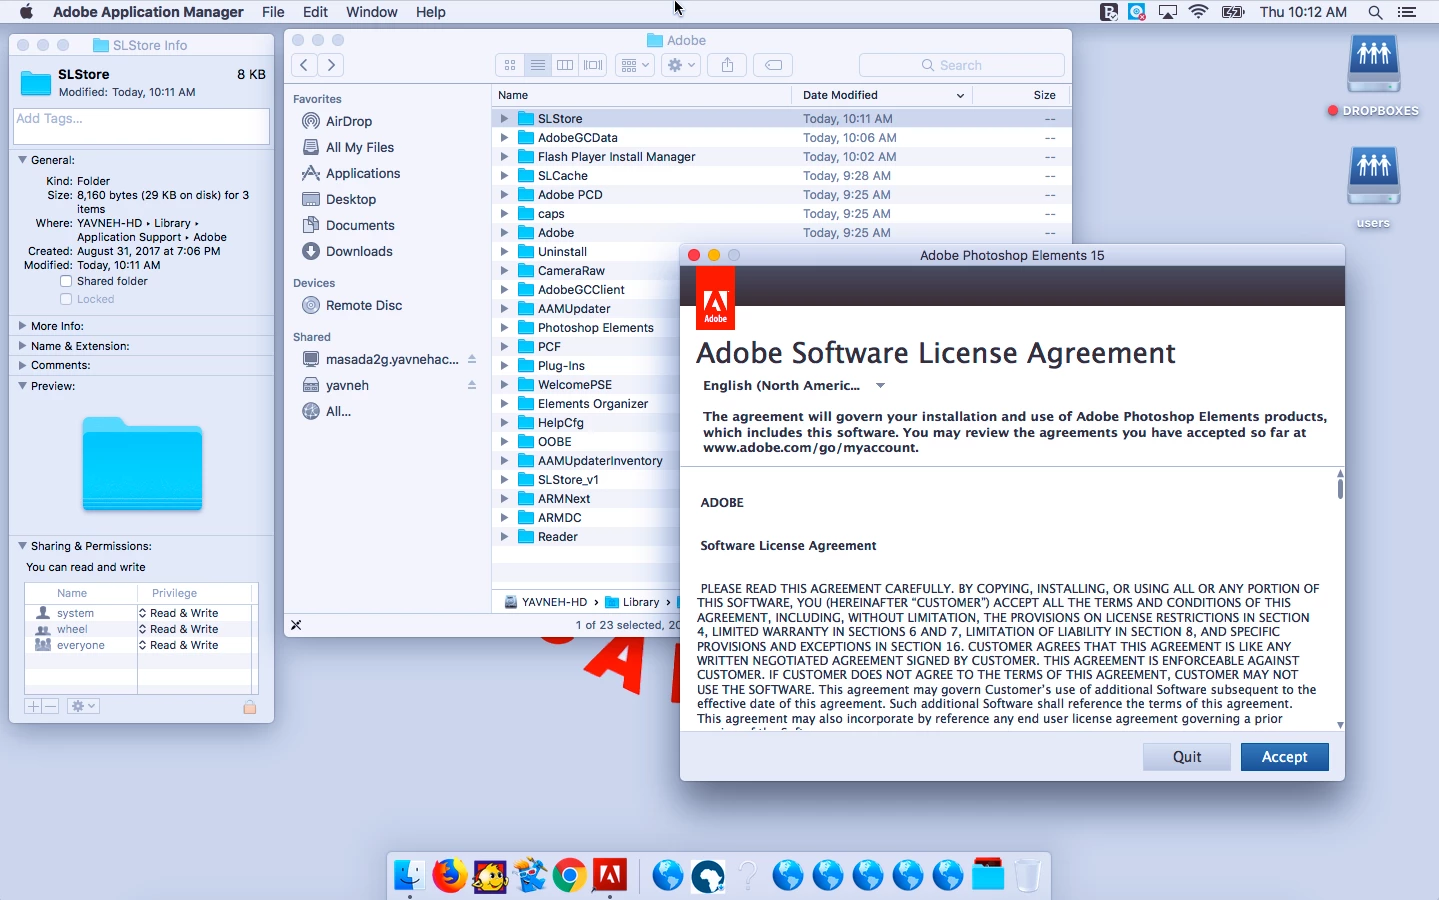This screenshot has width=1439, height=900.
Task: Click the AirPlay display menu icon
Action: pos(1168,12)
